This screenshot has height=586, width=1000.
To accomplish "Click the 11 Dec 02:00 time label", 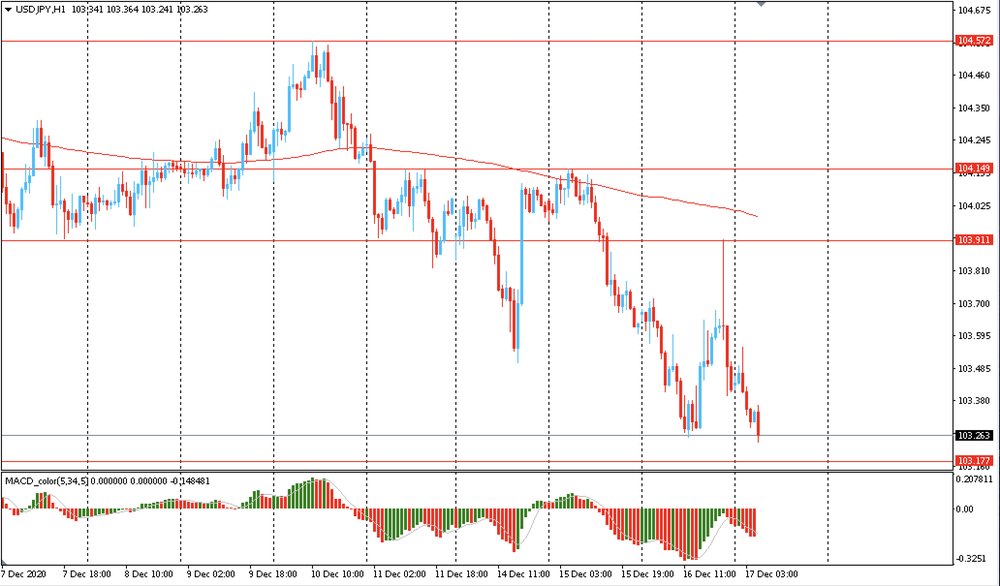I will [399, 574].
